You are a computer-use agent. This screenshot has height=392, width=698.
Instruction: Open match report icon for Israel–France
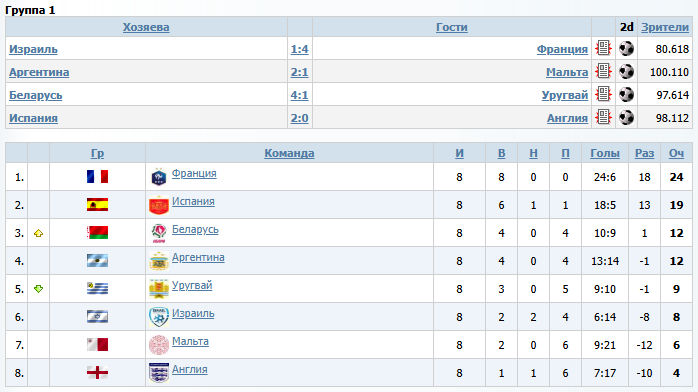click(603, 48)
